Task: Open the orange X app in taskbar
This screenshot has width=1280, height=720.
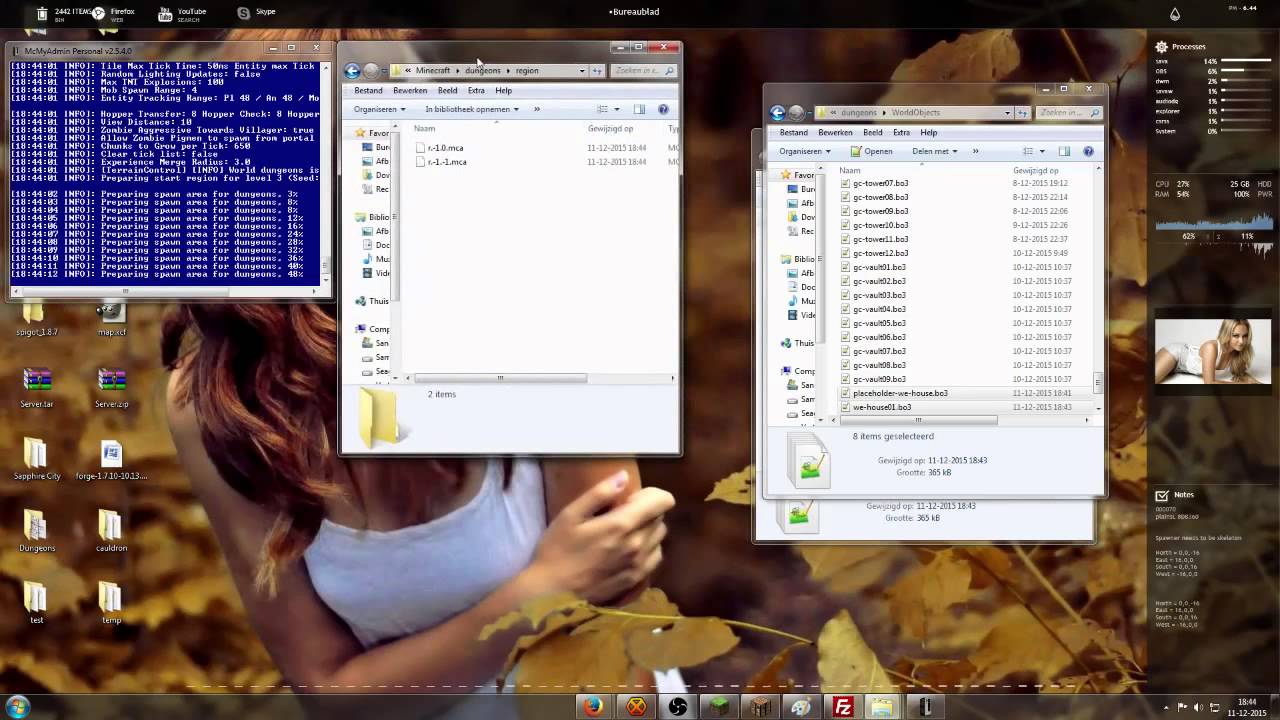Action: pos(636,707)
